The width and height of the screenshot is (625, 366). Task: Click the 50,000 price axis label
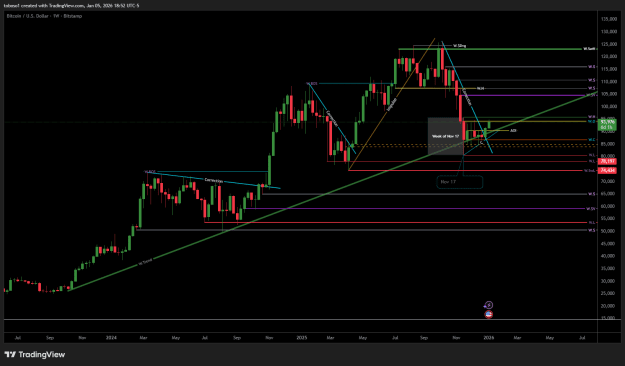point(609,231)
